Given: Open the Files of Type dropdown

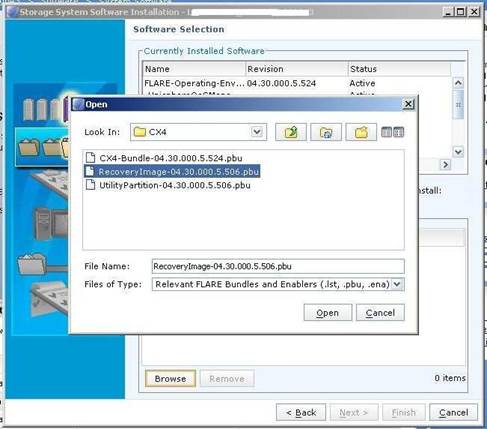Looking at the screenshot, I should click(x=397, y=284).
